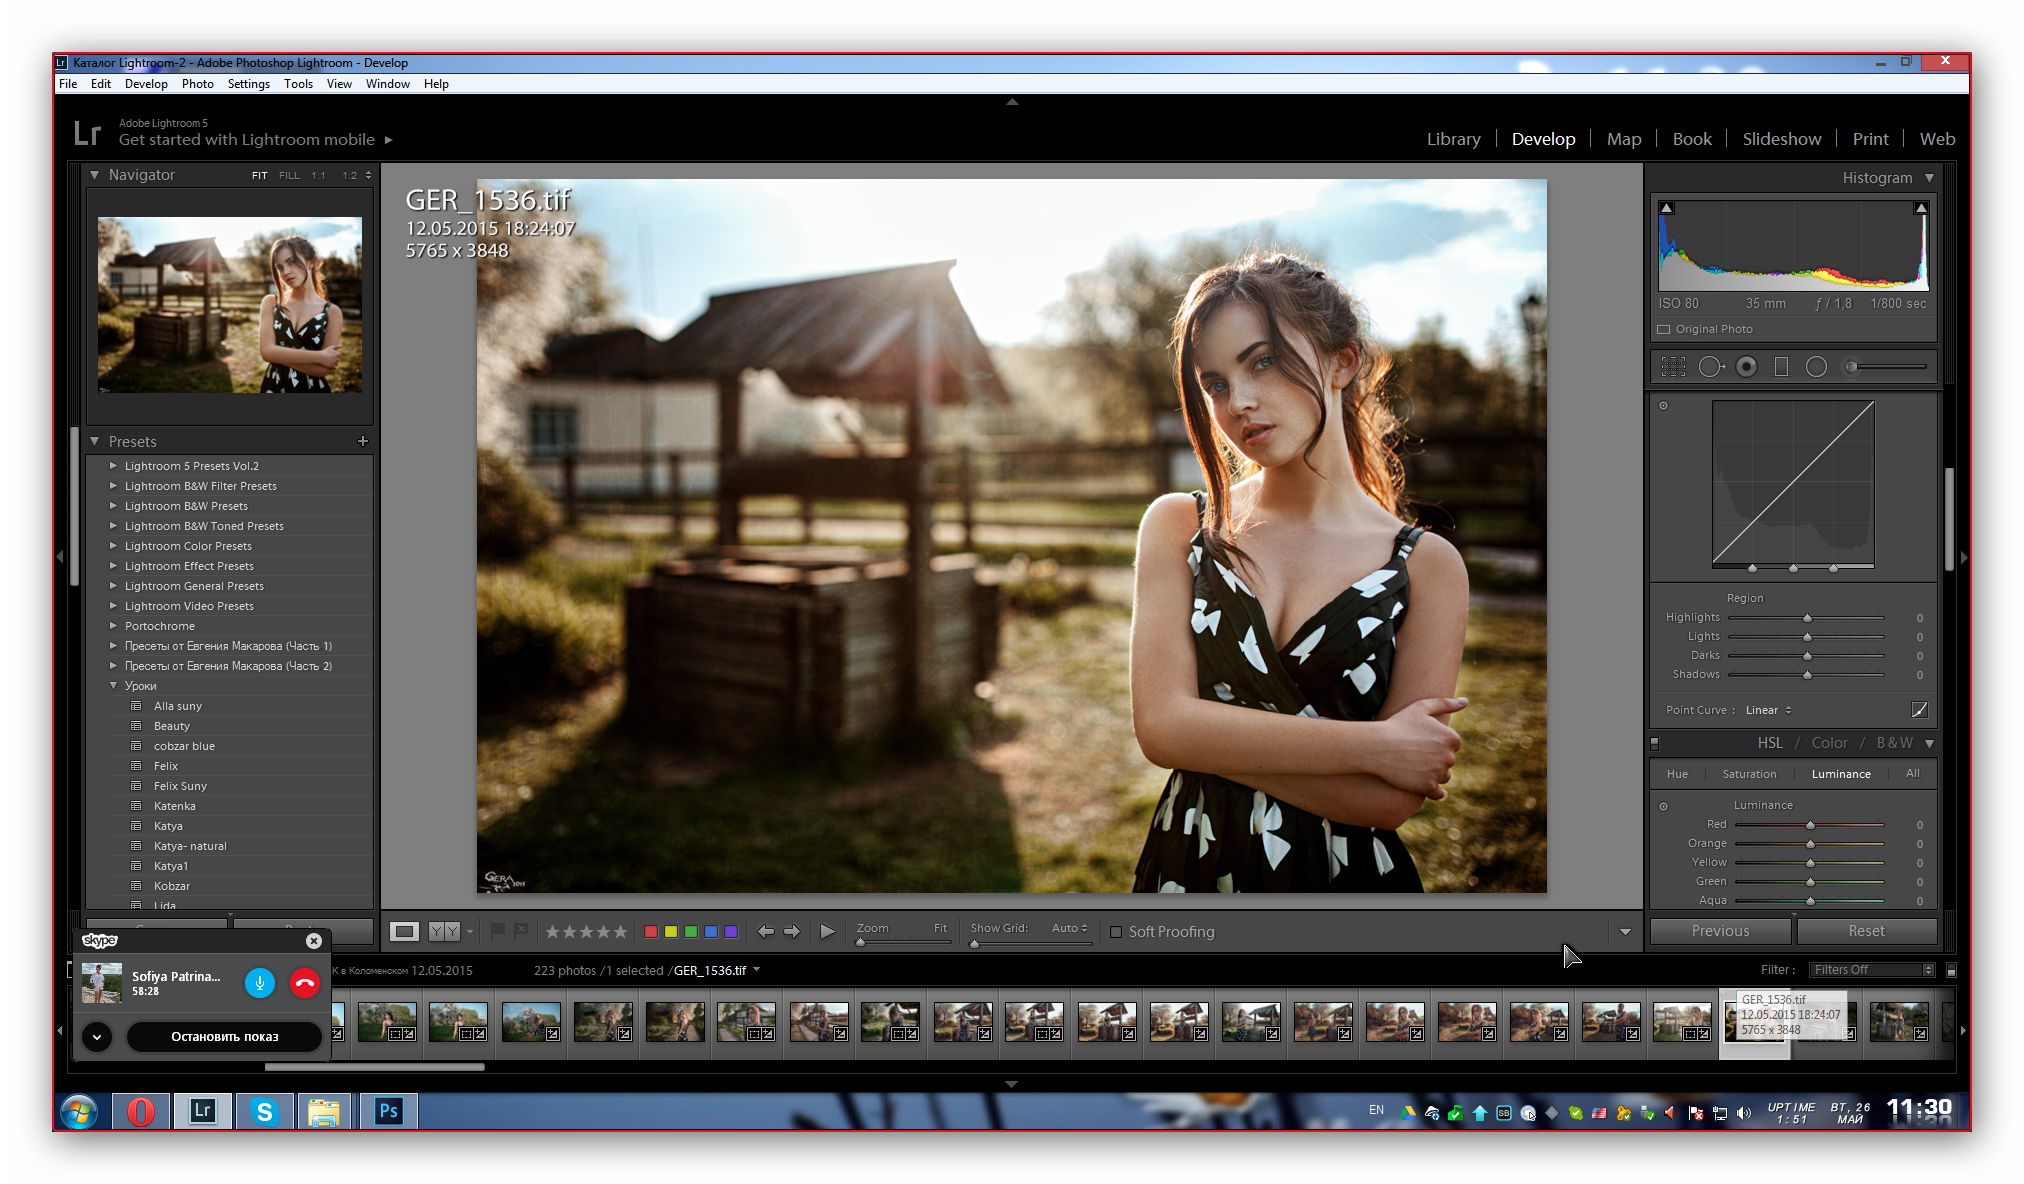Hang up the Skype call
Image resolution: width=2024 pixels, height=1184 pixels.
pyautogui.click(x=305, y=983)
